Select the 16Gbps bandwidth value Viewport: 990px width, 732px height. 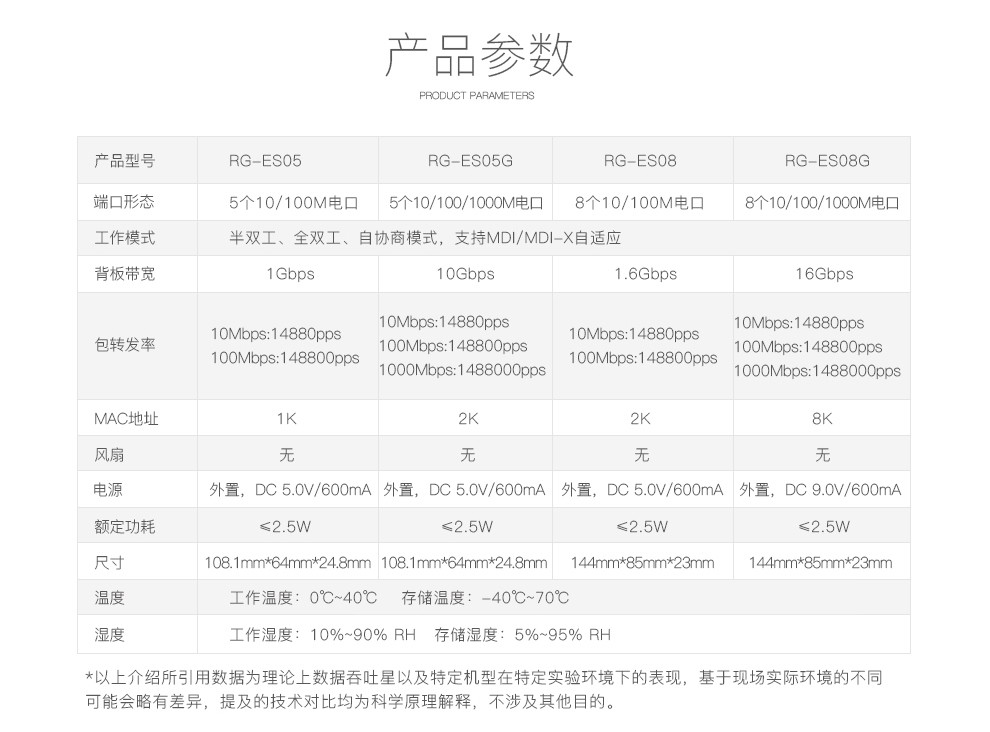tap(820, 274)
